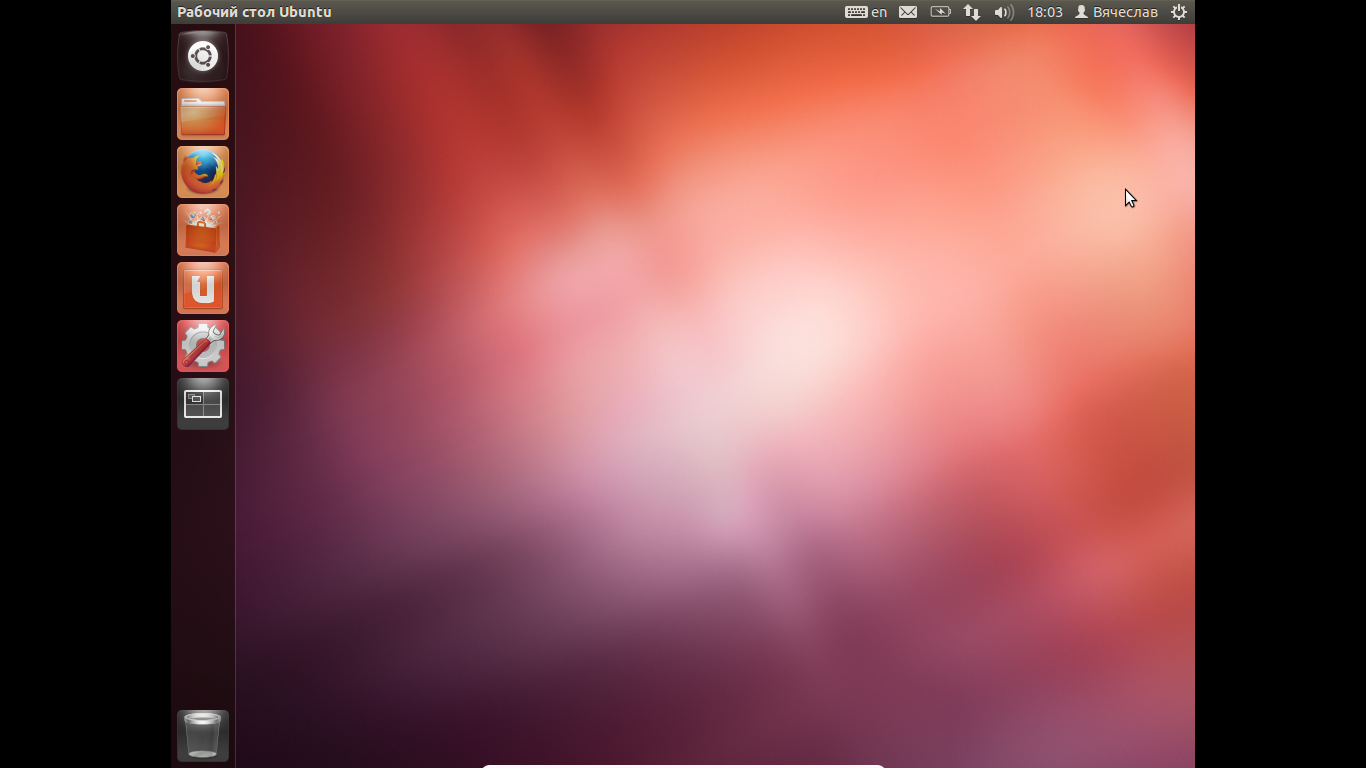Screen dimensions: 1366x768
Task: Open keyboard layout indicator showing en
Action: (866, 12)
